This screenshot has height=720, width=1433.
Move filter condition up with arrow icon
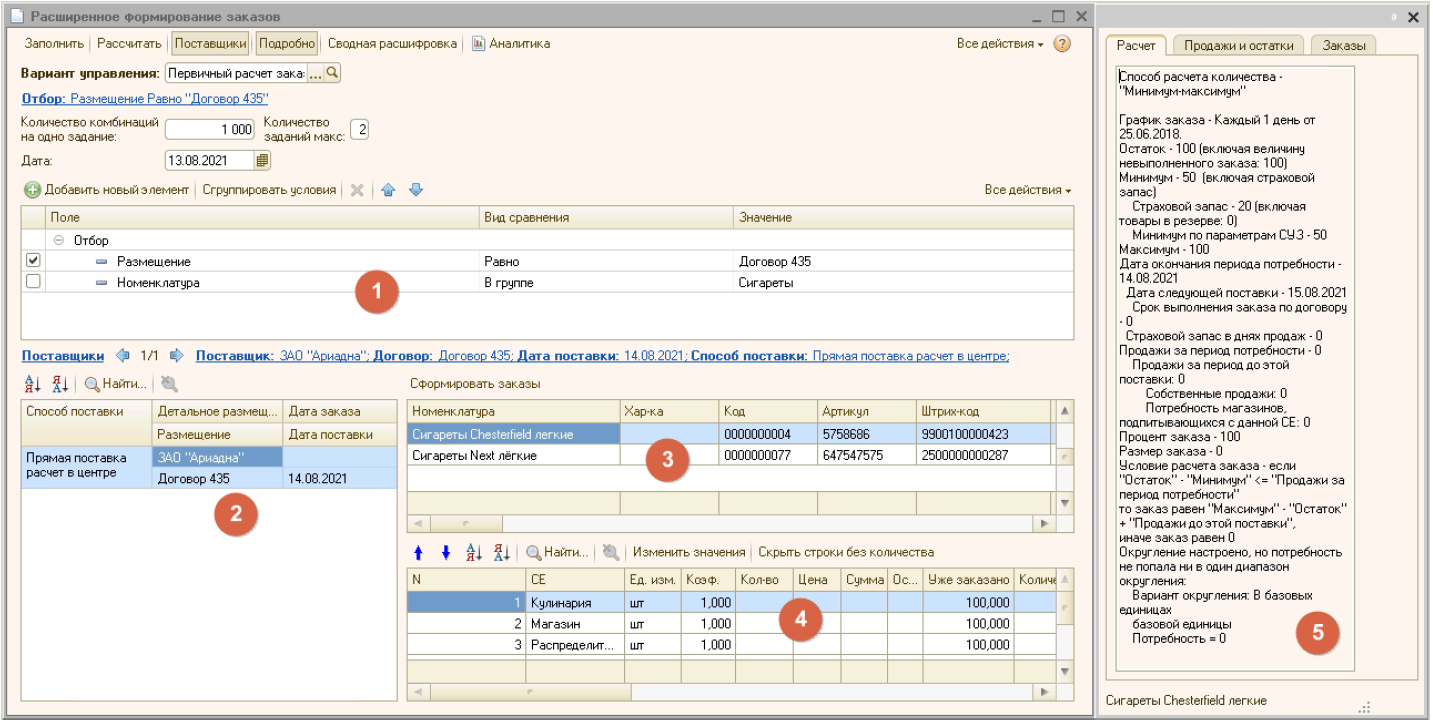(x=388, y=190)
